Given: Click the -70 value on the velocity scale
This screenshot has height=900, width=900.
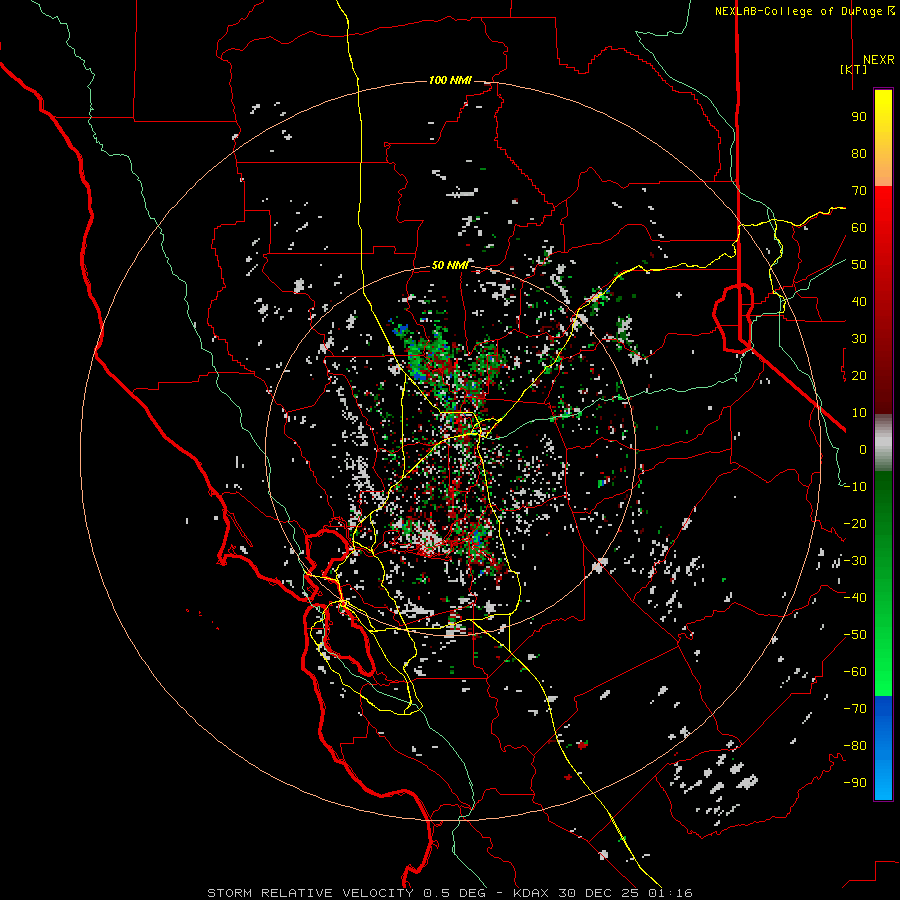Looking at the screenshot, I should [x=855, y=709].
